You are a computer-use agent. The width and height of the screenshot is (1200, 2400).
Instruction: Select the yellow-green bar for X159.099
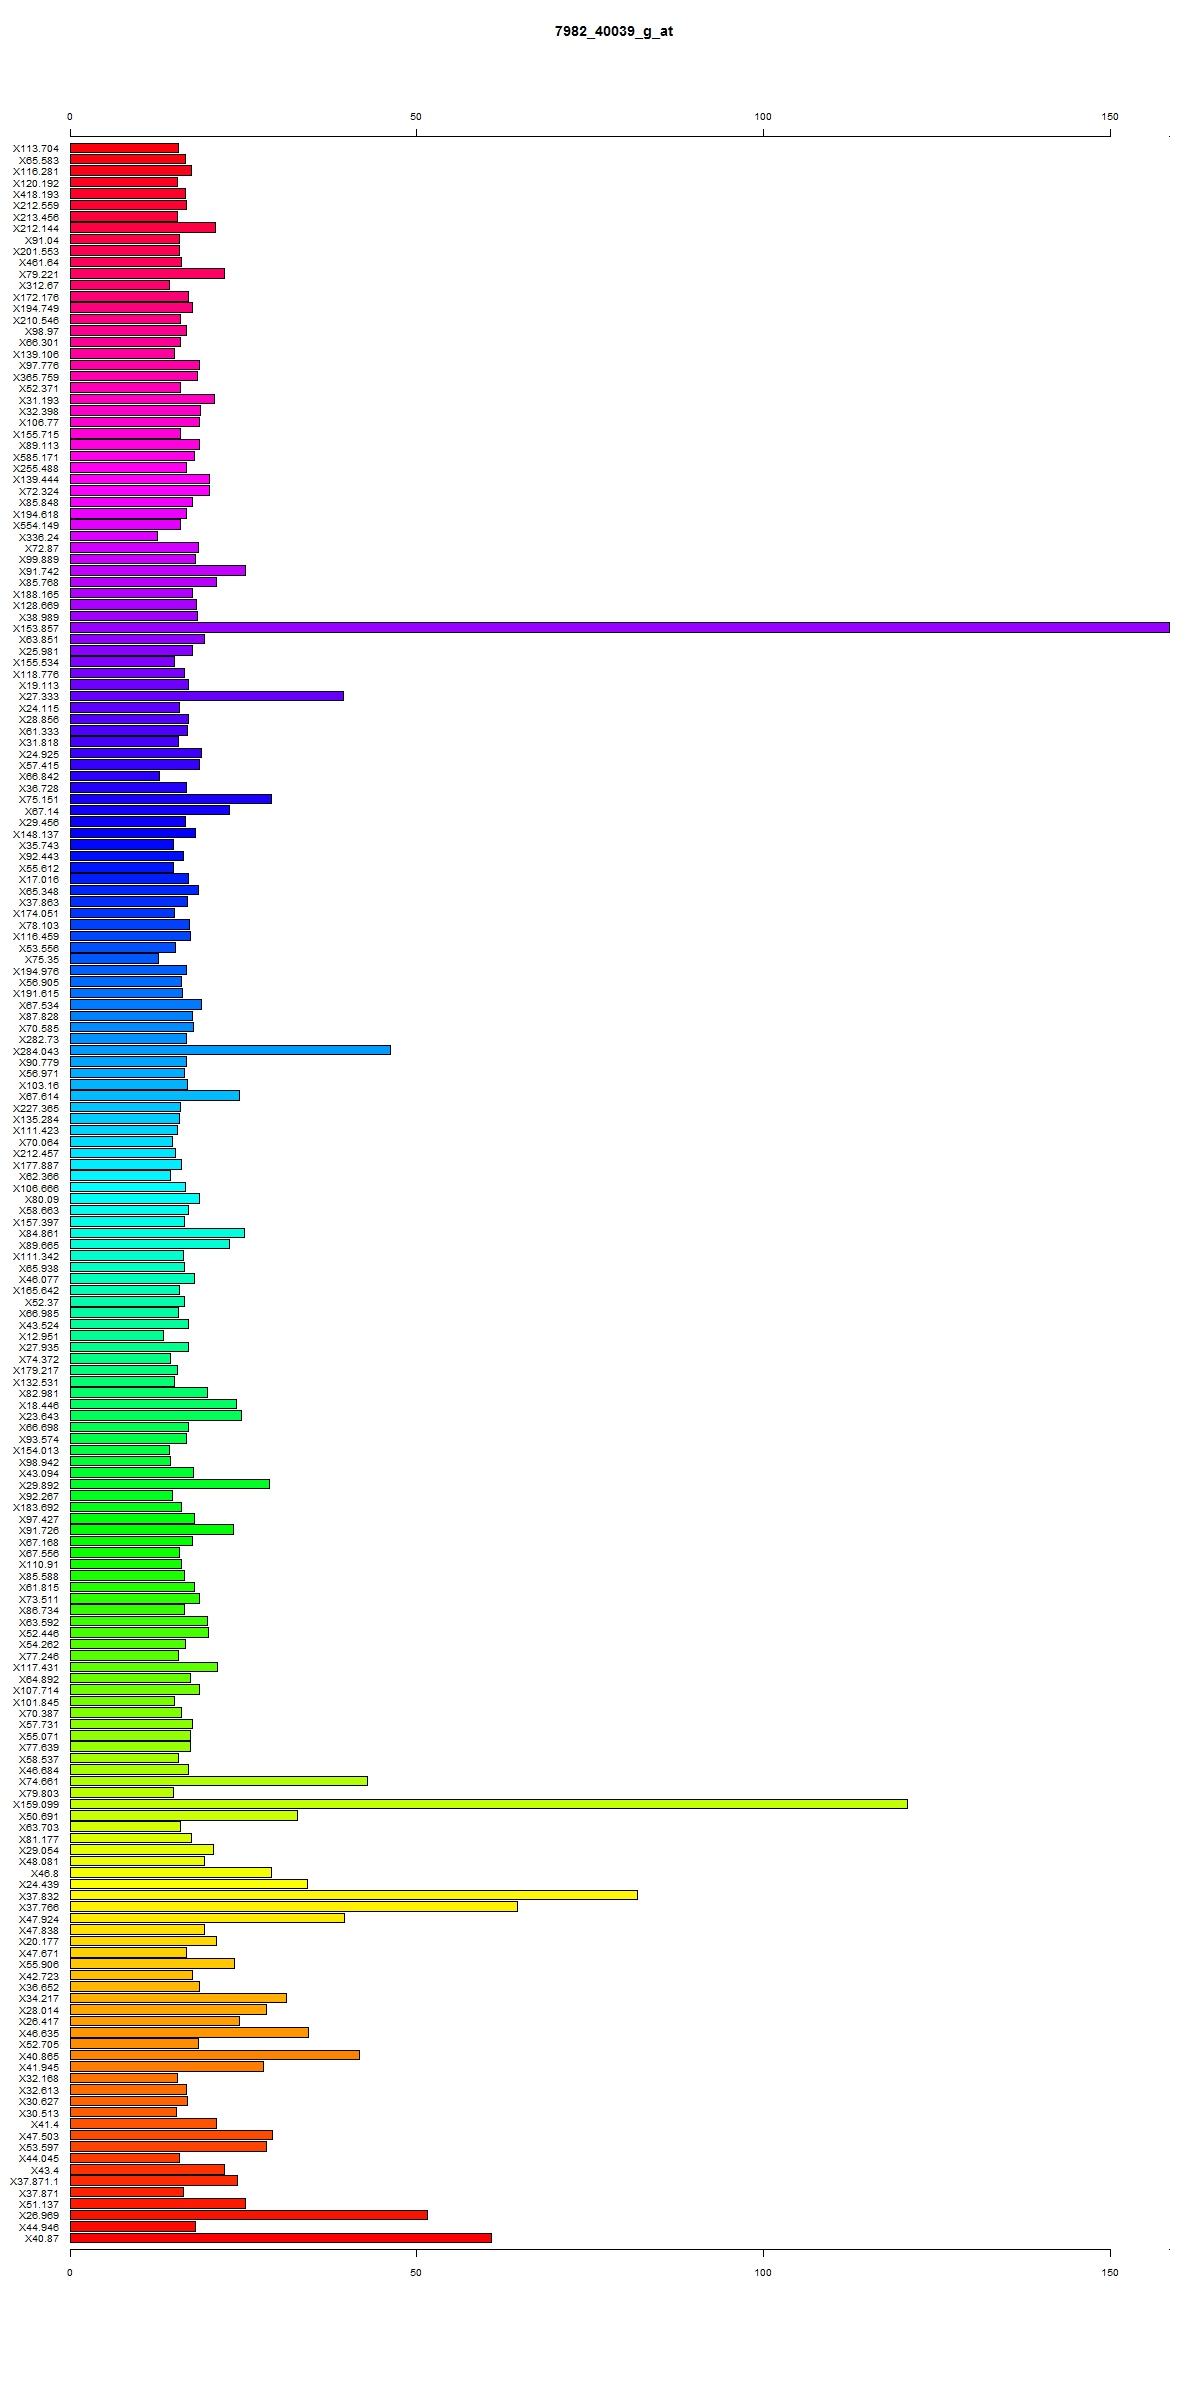pyautogui.click(x=489, y=1804)
